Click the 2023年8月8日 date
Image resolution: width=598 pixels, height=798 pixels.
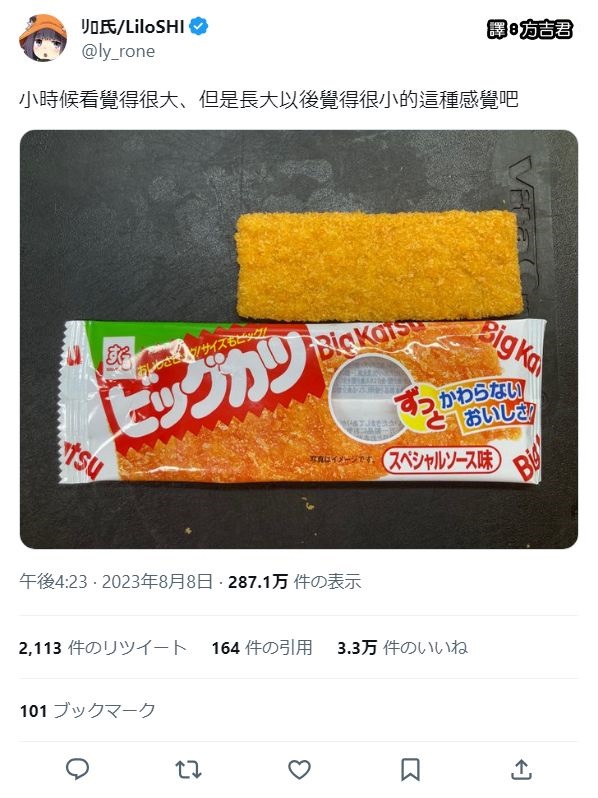(157, 582)
